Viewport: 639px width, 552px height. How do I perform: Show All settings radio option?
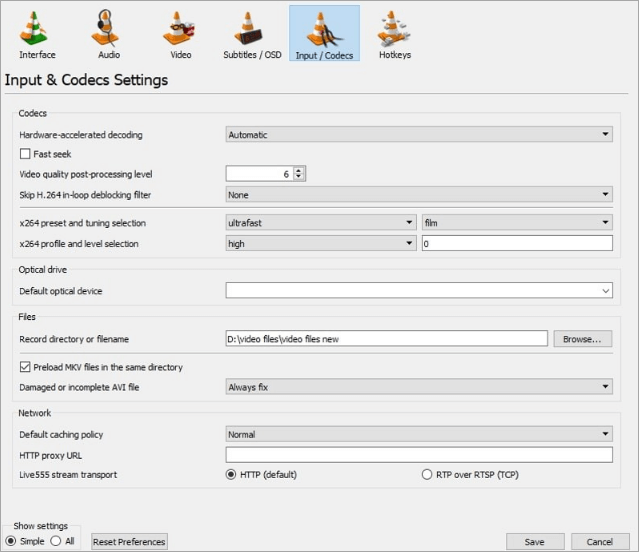click(x=56, y=541)
